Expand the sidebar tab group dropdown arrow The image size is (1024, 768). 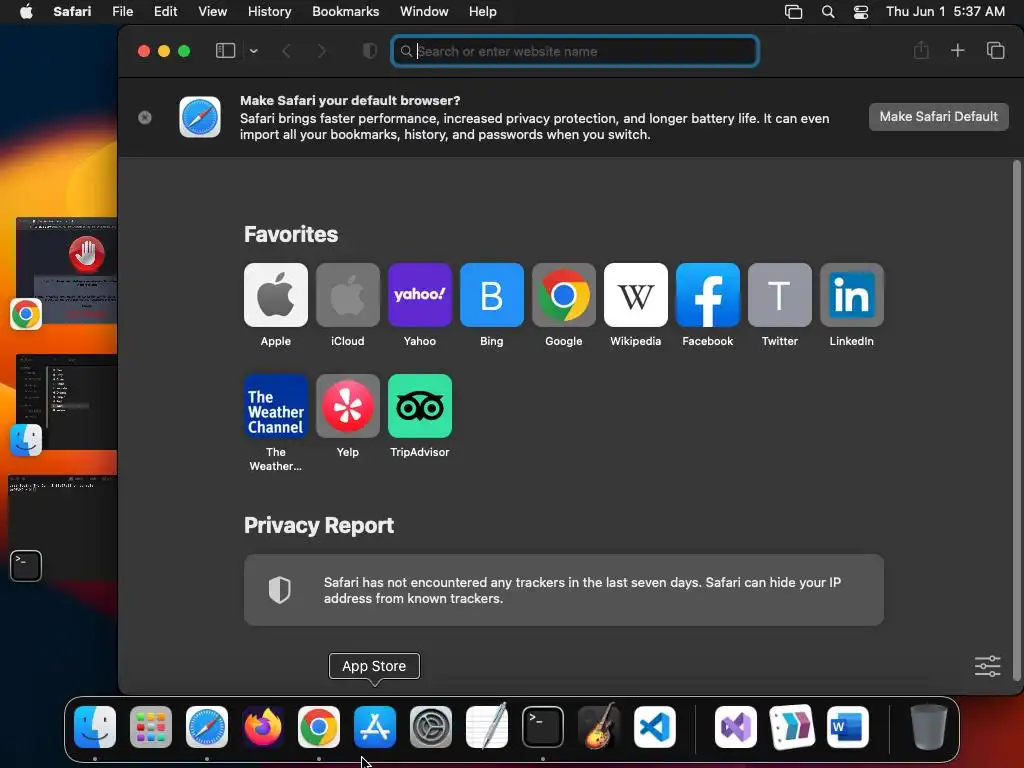(253, 51)
